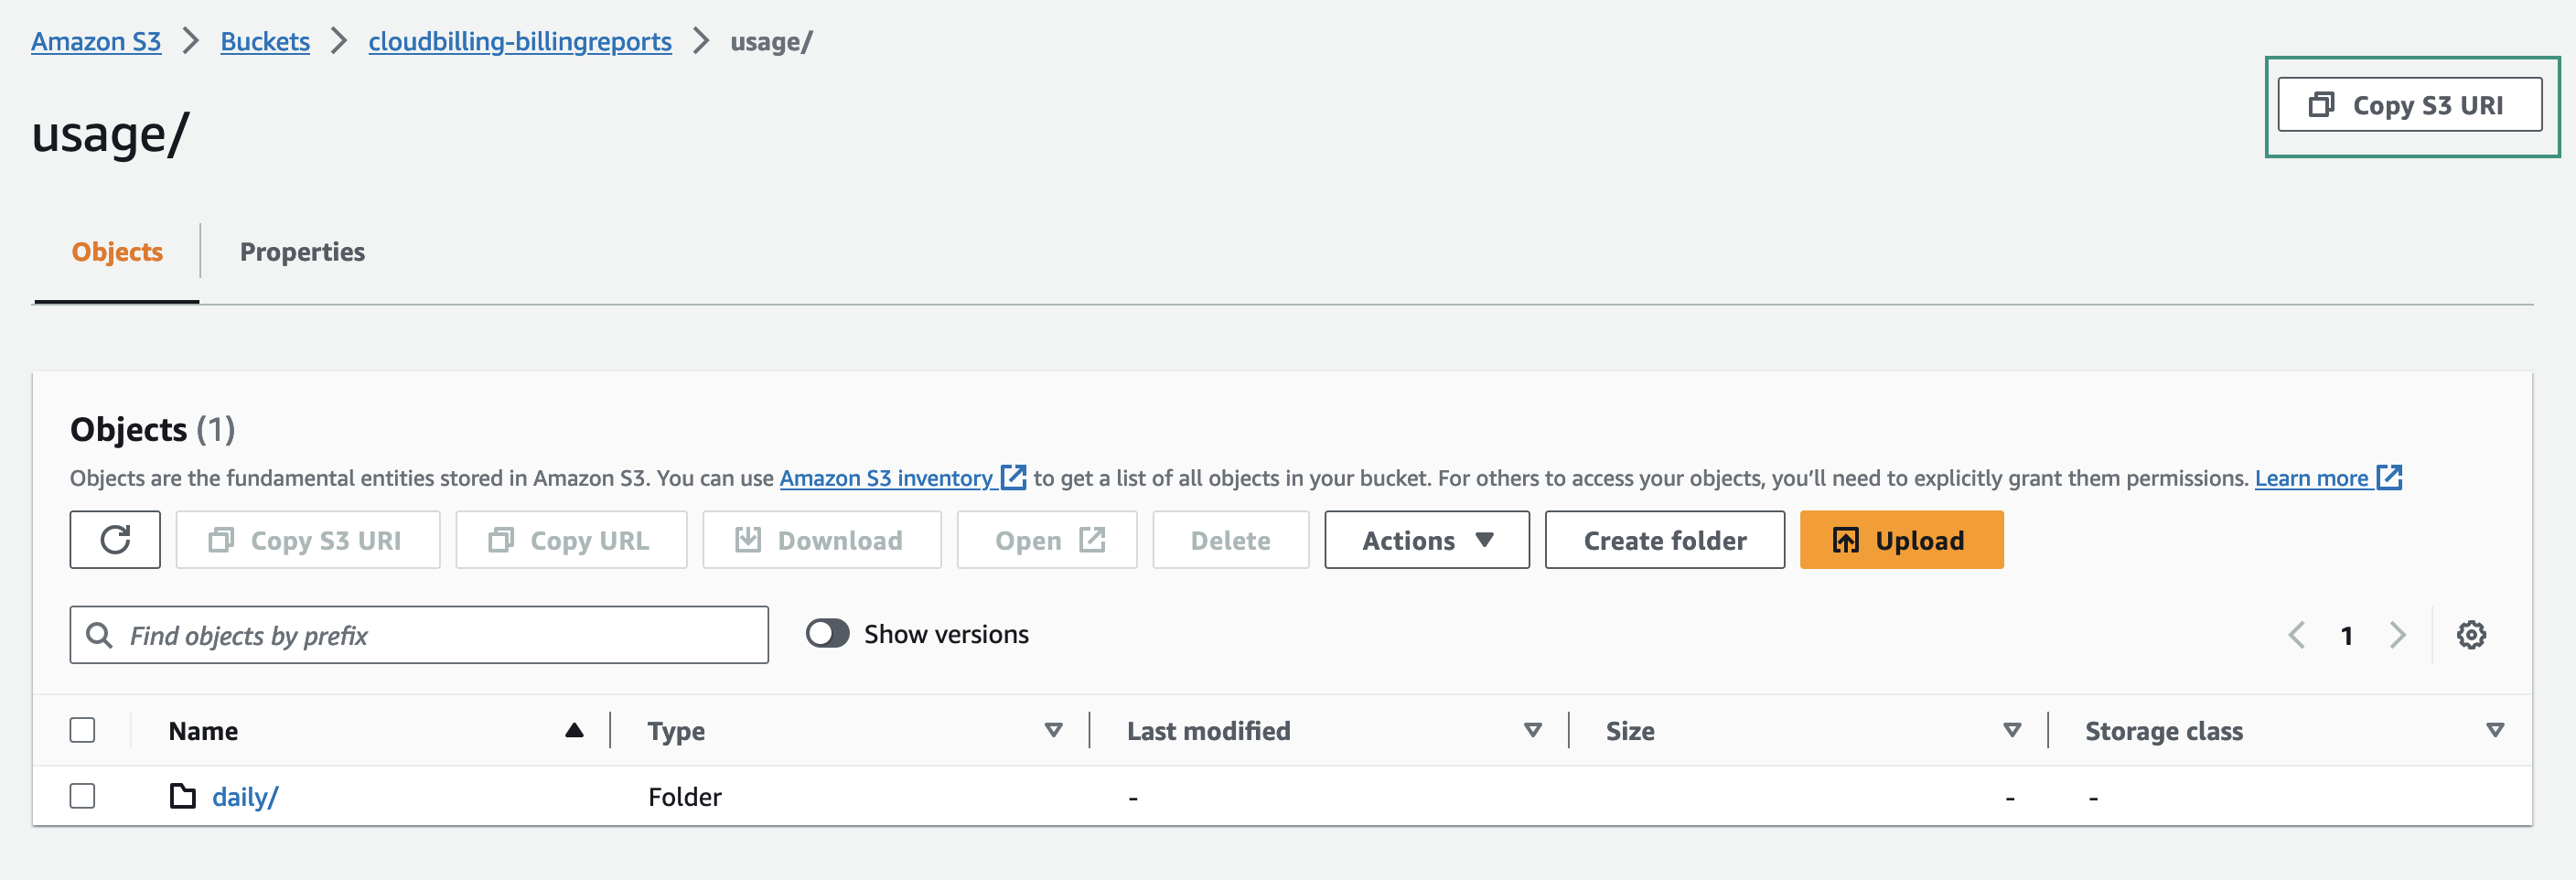Select the Objects tab
Image resolution: width=2576 pixels, height=880 pixels.
(117, 252)
